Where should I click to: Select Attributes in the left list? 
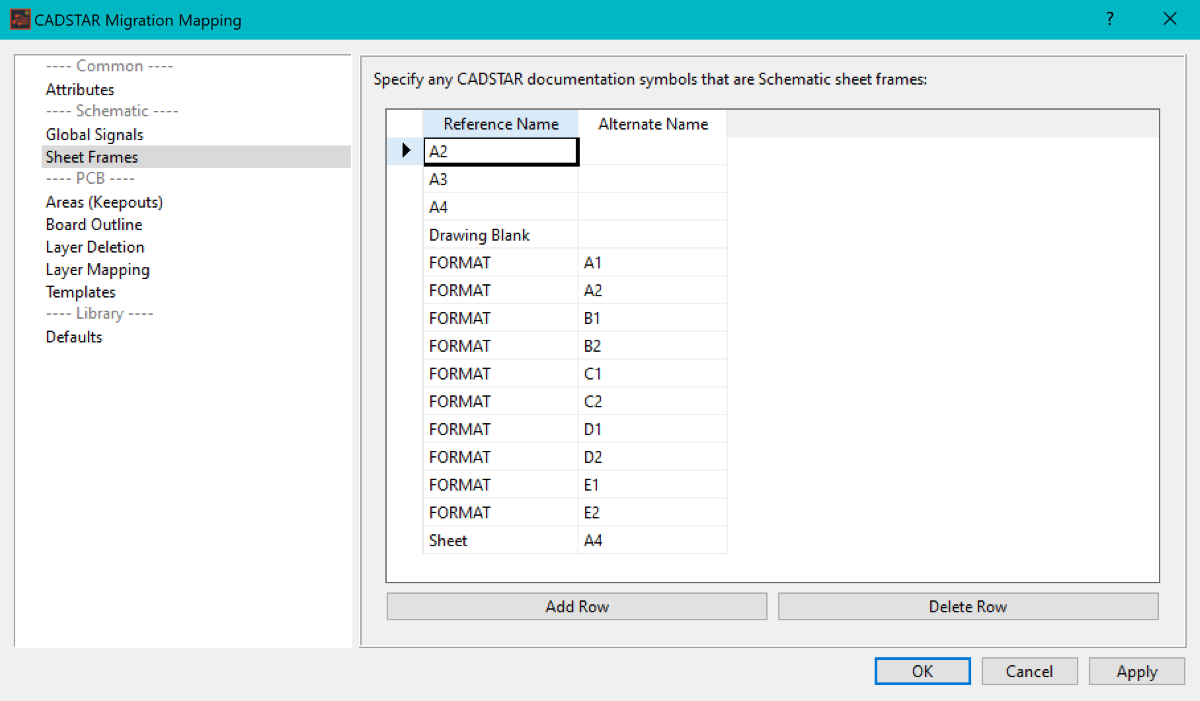click(80, 90)
